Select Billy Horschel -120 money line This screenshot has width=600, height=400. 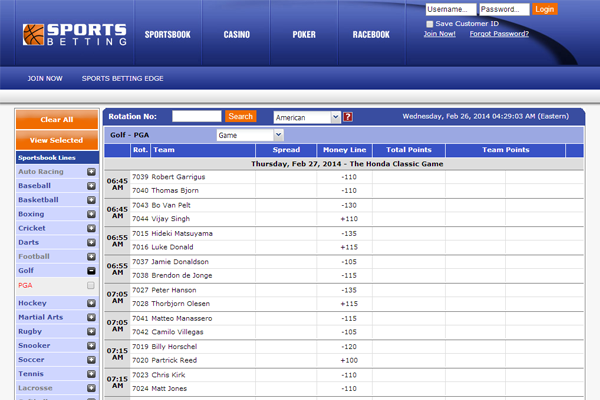(349, 347)
